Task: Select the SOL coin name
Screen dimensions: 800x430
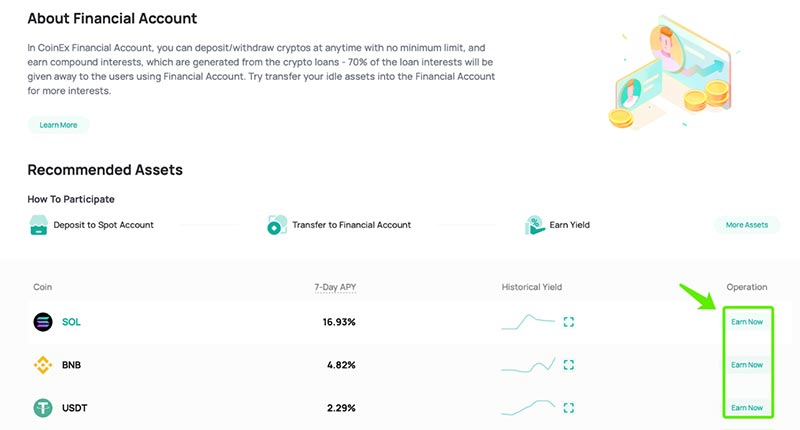Action: point(71,322)
